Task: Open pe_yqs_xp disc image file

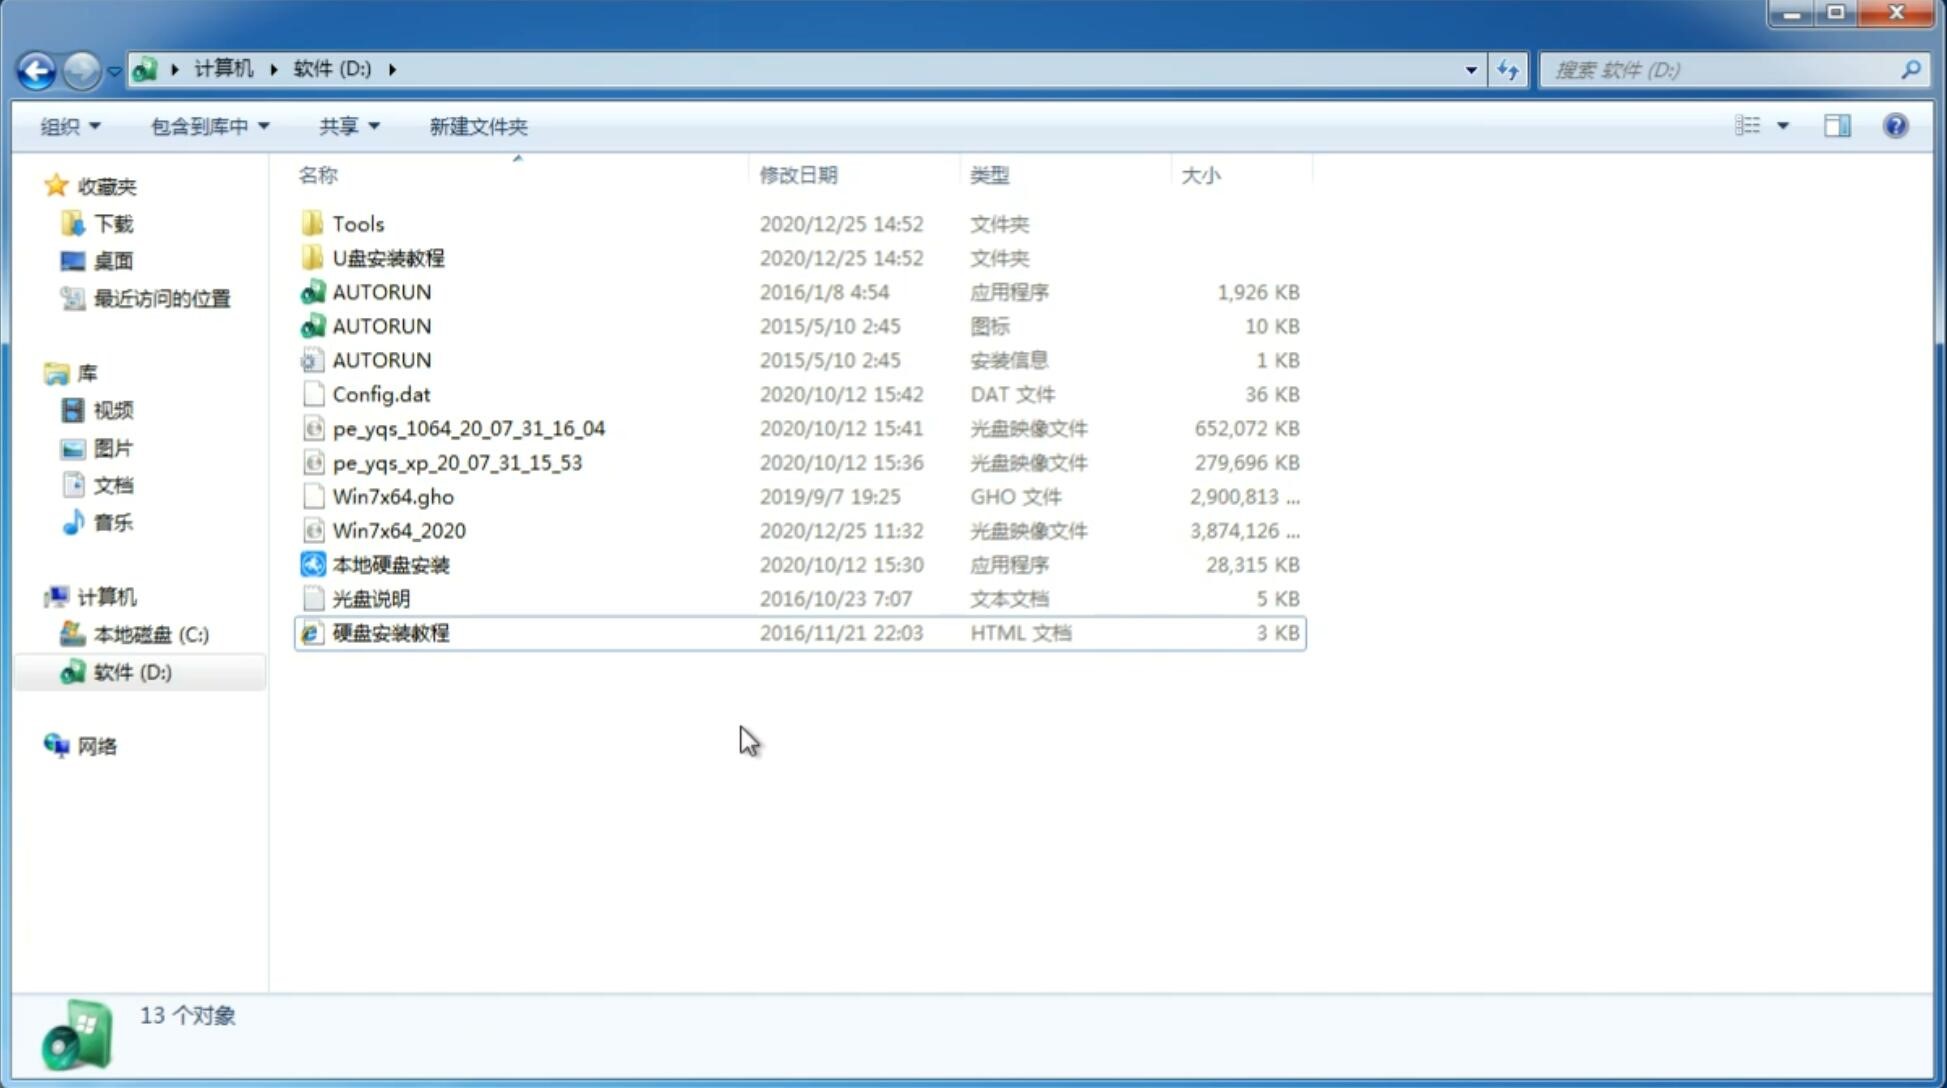Action: 457,461
